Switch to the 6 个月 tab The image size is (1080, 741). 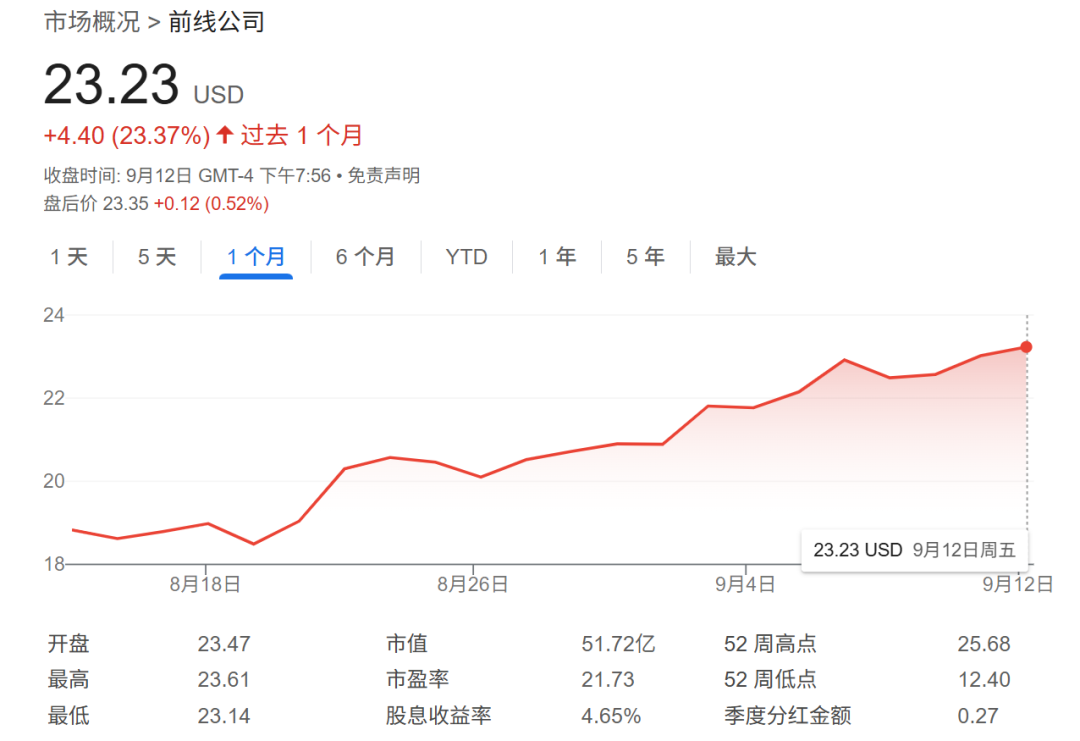click(x=365, y=257)
